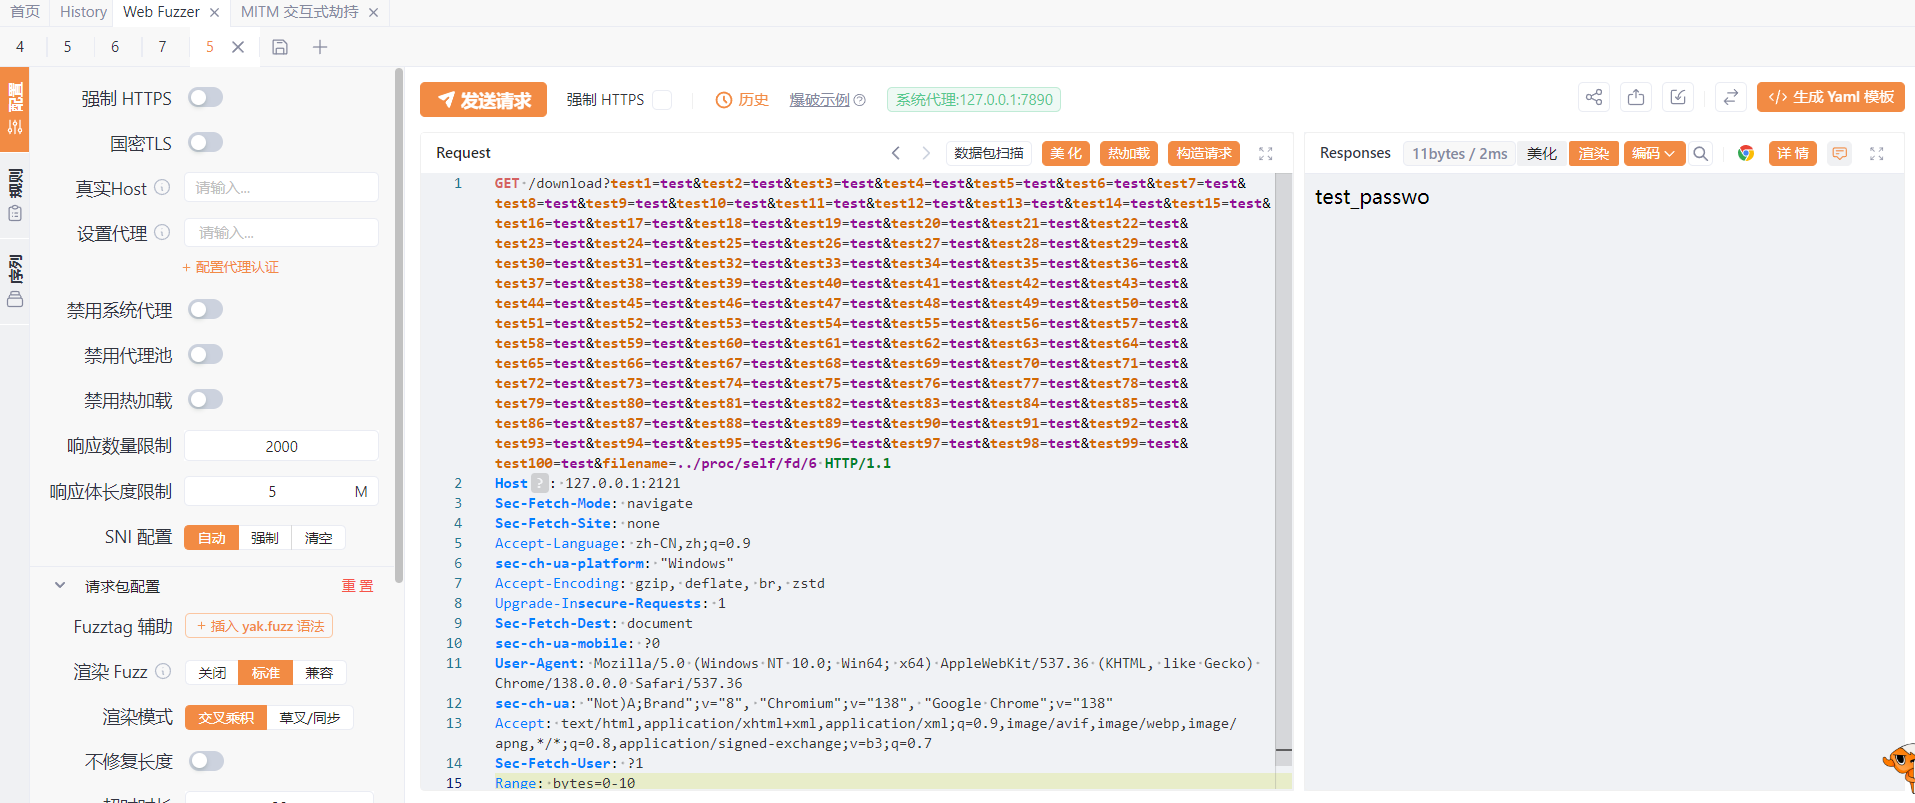Click the swap arrows icon in top toolbar

tap(1730, 97)
